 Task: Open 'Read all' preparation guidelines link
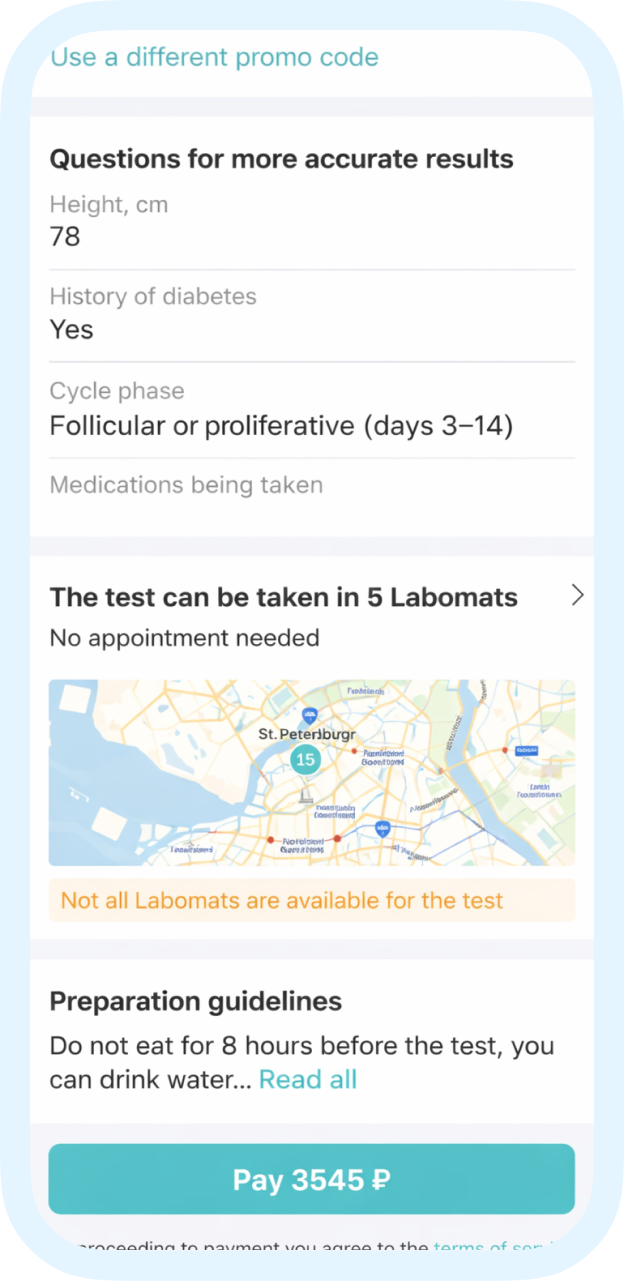pos(307,1079)
